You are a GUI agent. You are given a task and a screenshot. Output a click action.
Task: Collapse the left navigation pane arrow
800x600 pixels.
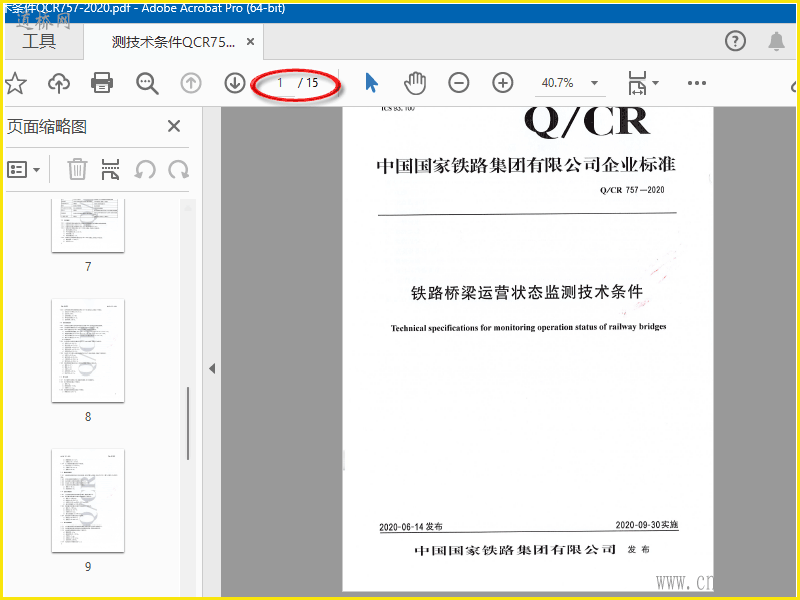click(x=212, y=368)
